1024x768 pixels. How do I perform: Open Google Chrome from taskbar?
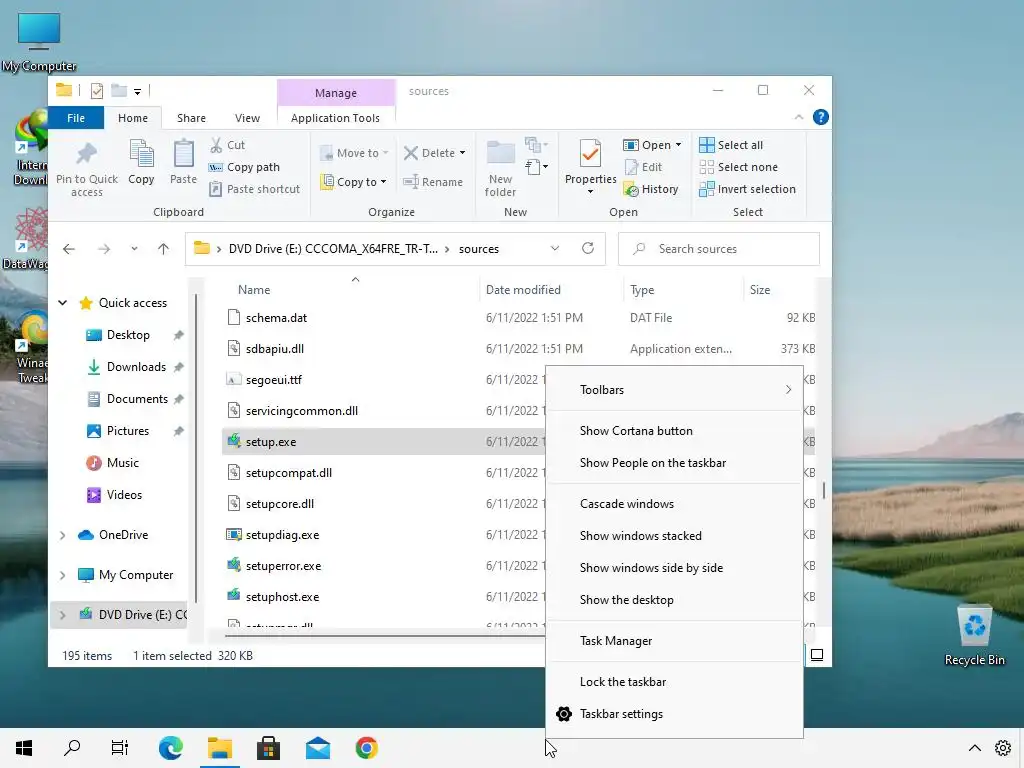pos(366,748)
